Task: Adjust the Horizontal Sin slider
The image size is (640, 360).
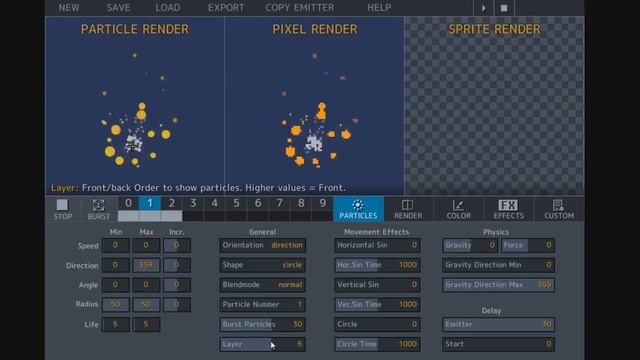Action: [x=377, y=245]
